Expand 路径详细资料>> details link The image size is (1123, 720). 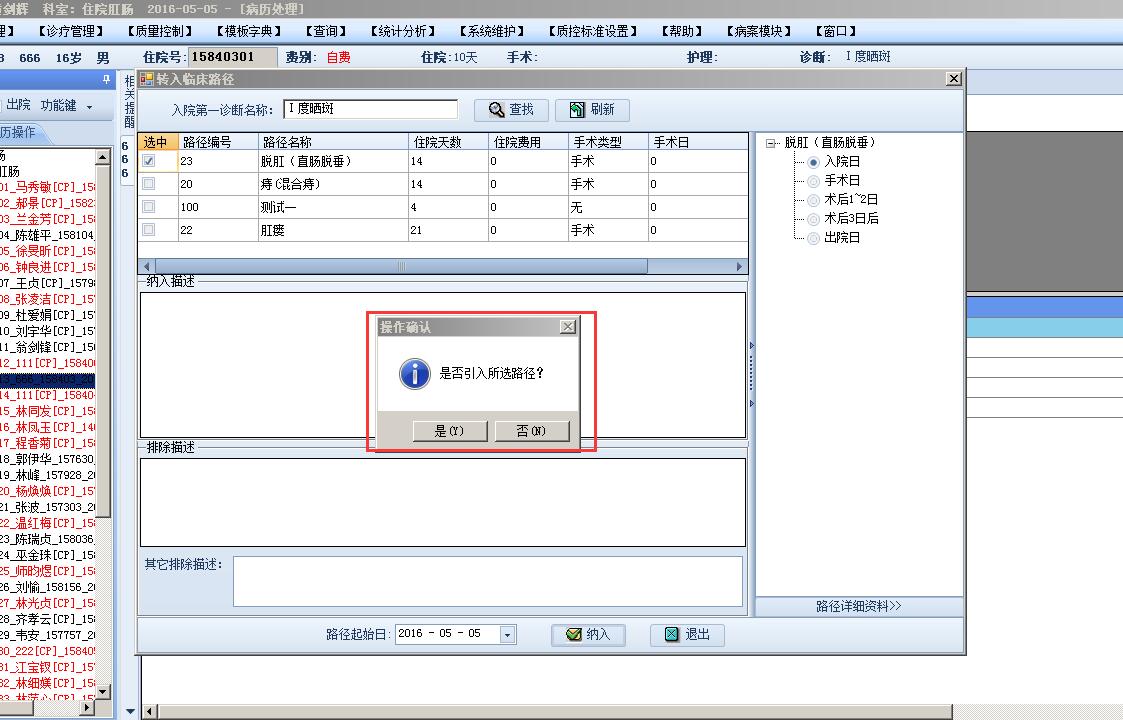click(859, 606)
